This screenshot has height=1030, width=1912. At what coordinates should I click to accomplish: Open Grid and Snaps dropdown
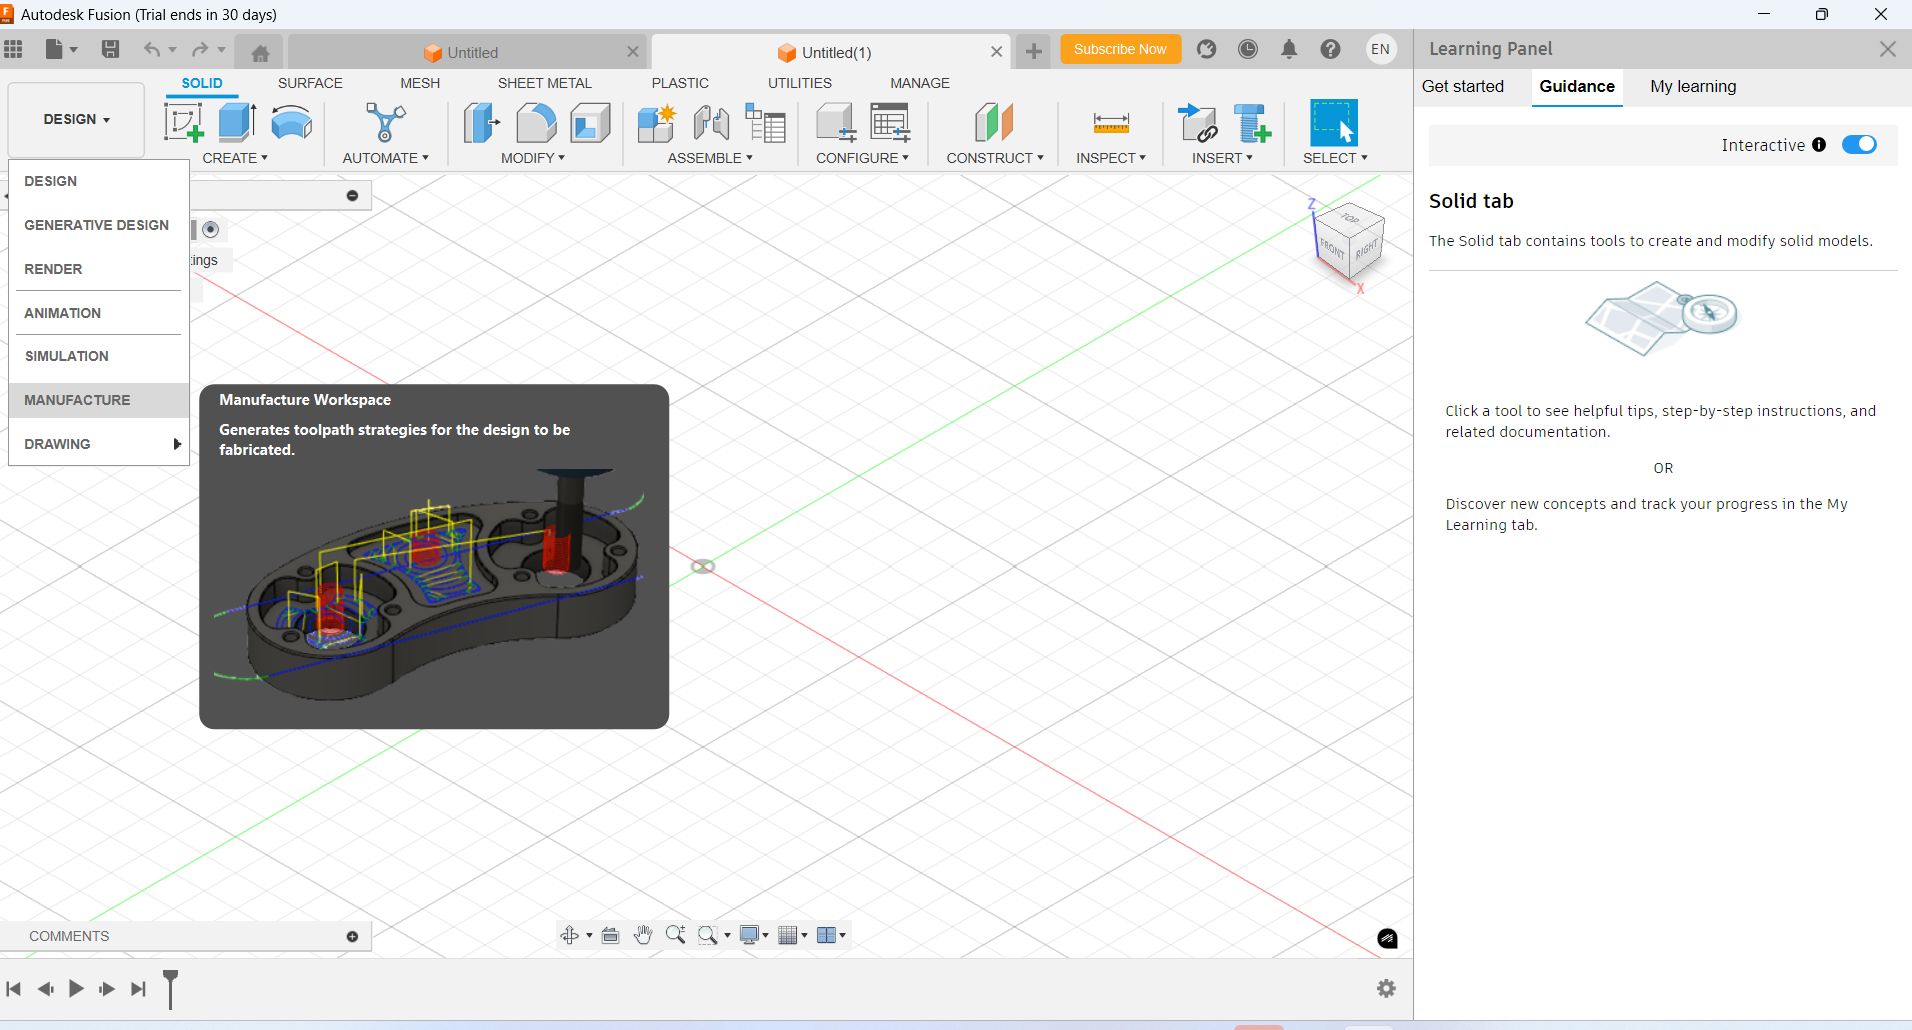(793, 935)
